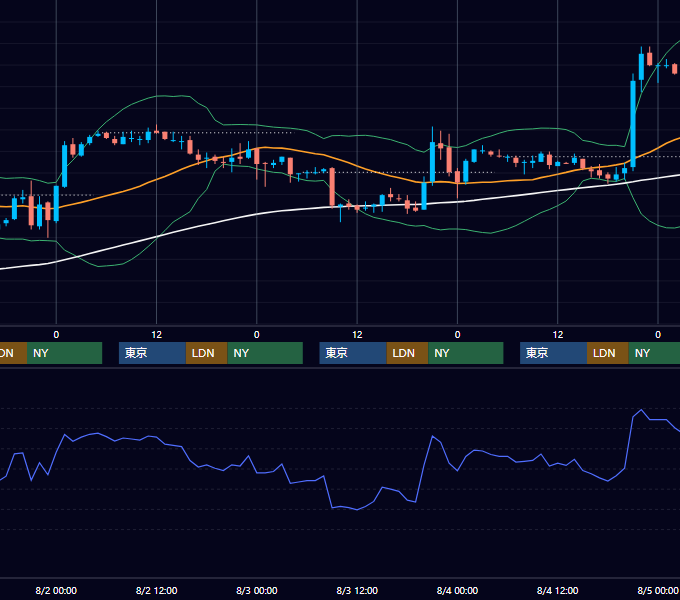
Task: Select the NY session block spanning 8/2 midnight
Action: pyautogui.click(x=64, y=353)
